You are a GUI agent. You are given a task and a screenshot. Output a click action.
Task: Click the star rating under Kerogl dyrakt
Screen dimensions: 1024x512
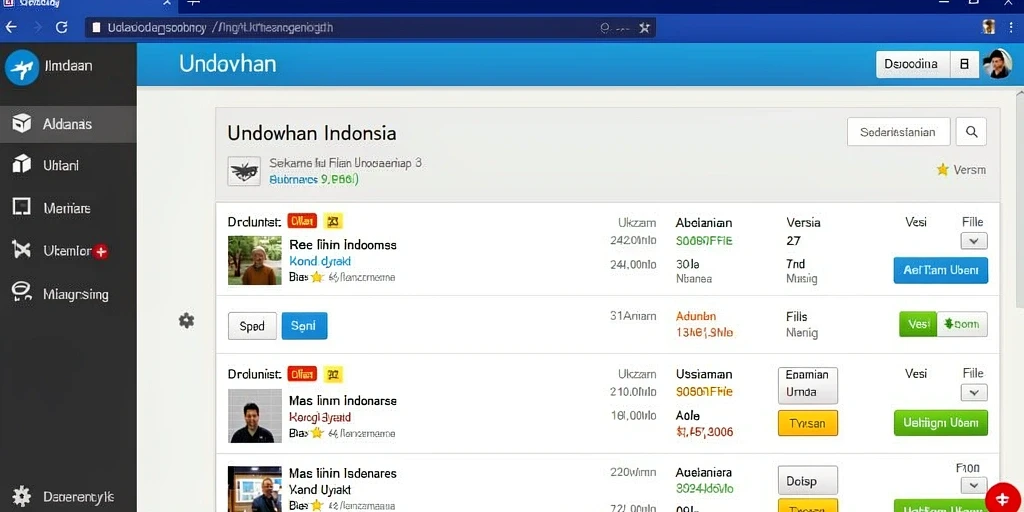[x=317, y=433]
